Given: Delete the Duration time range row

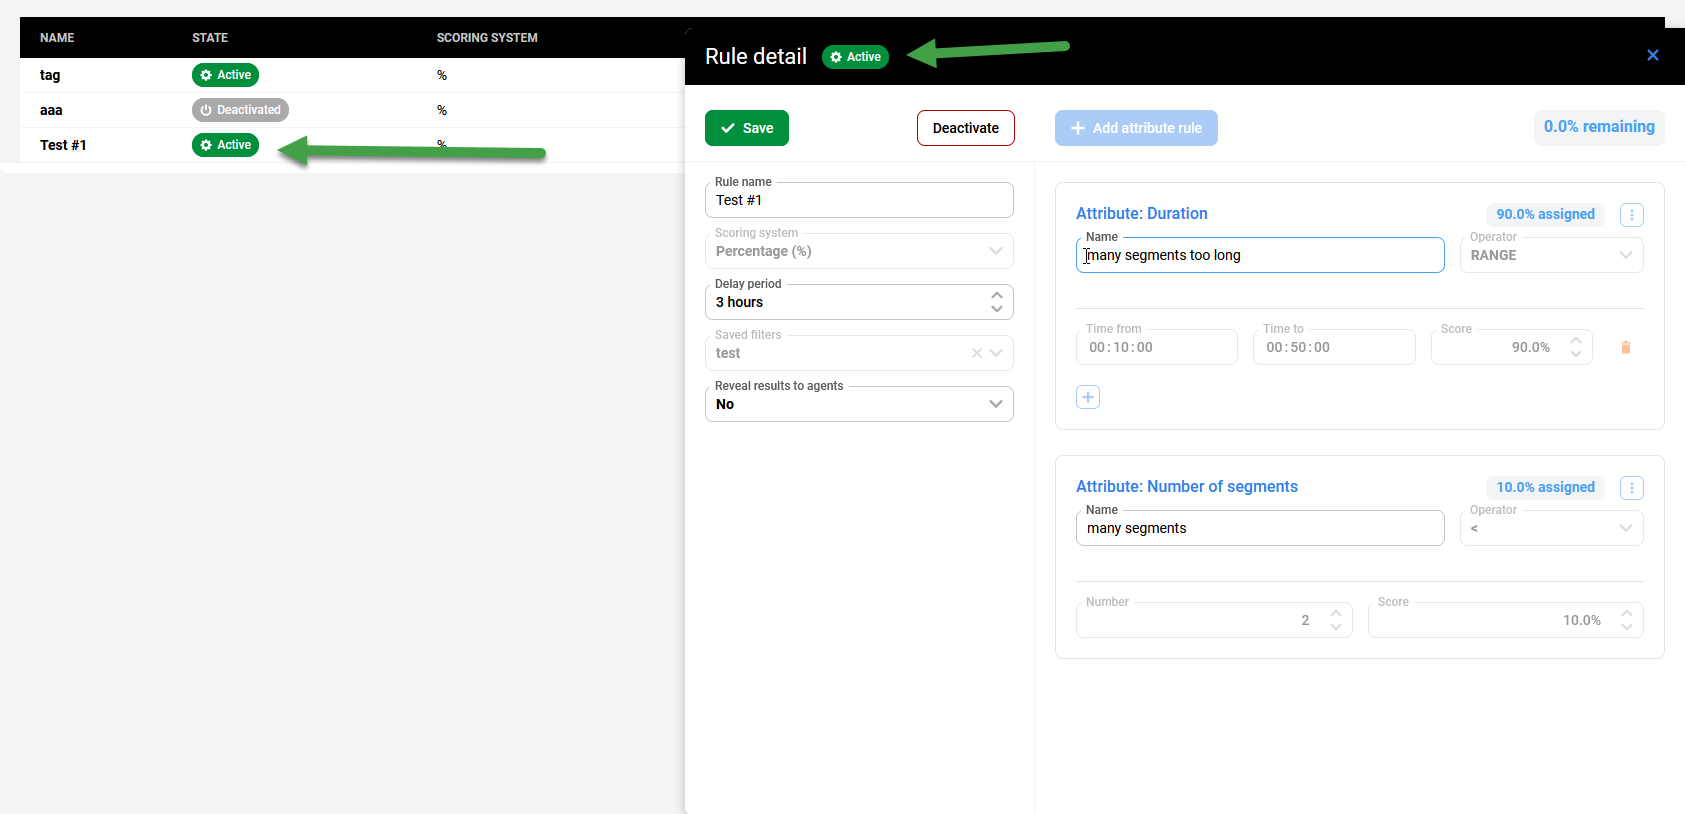Looking at the screenshot, I should (x=1625, y=348).
